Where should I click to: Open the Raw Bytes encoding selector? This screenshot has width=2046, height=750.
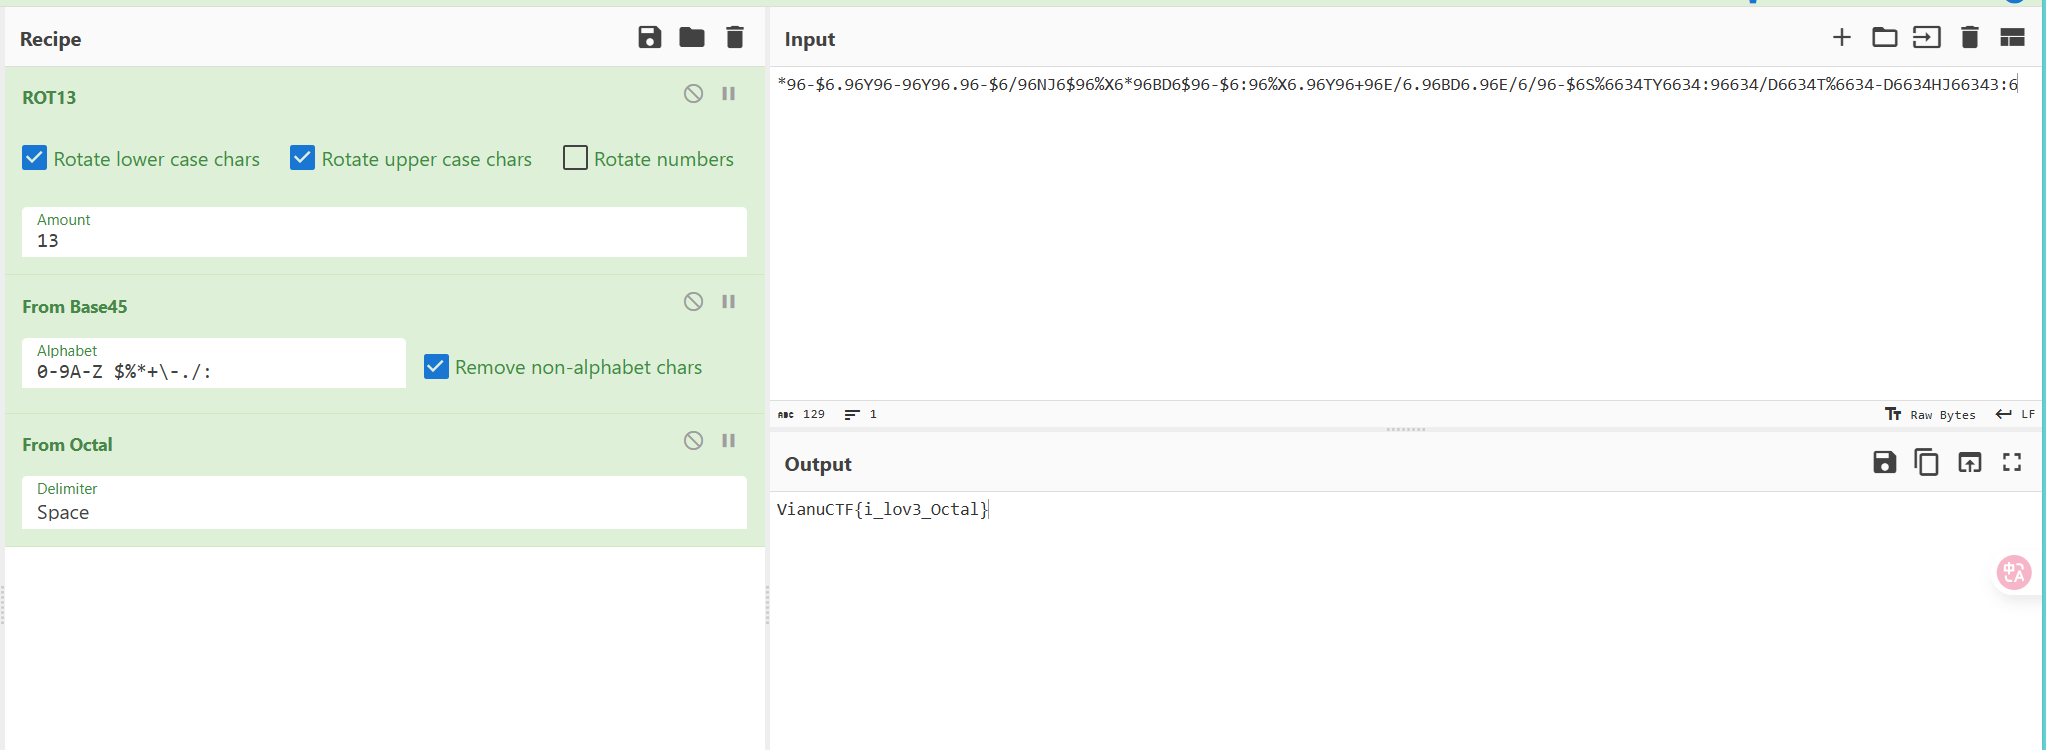[1930, 414]
